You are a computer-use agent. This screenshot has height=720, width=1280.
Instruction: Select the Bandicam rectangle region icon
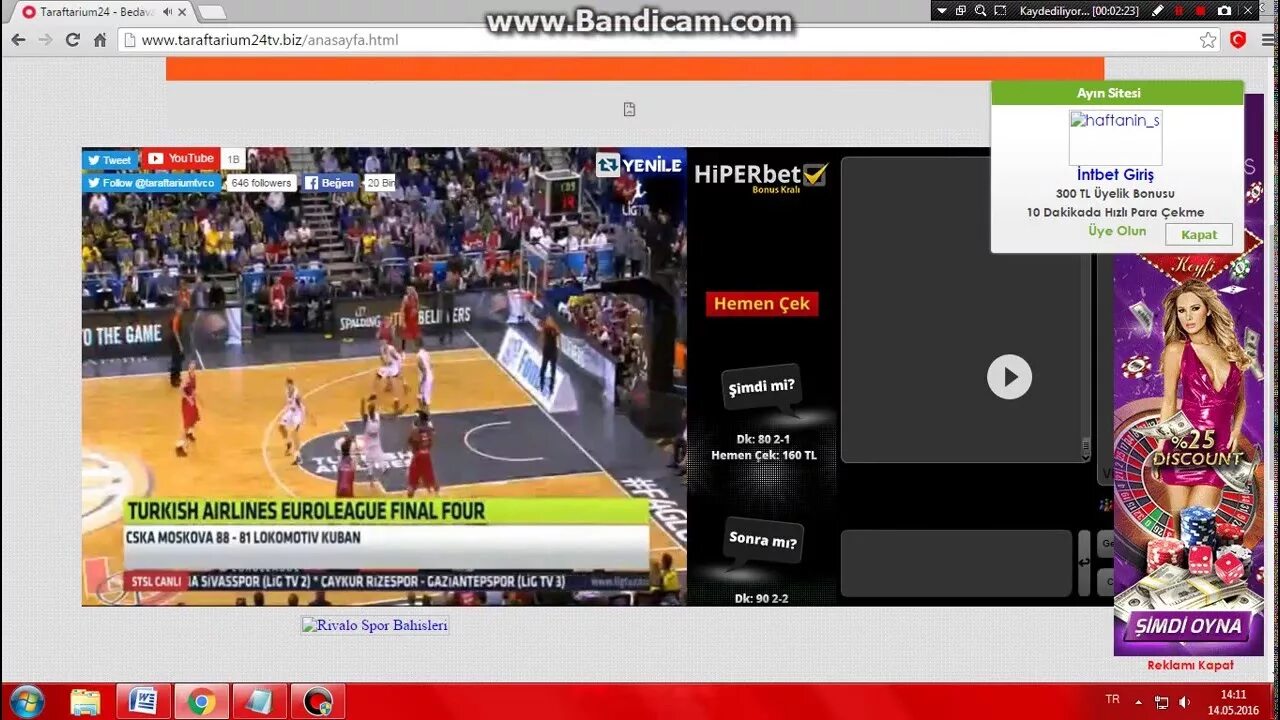point(1000,10)
